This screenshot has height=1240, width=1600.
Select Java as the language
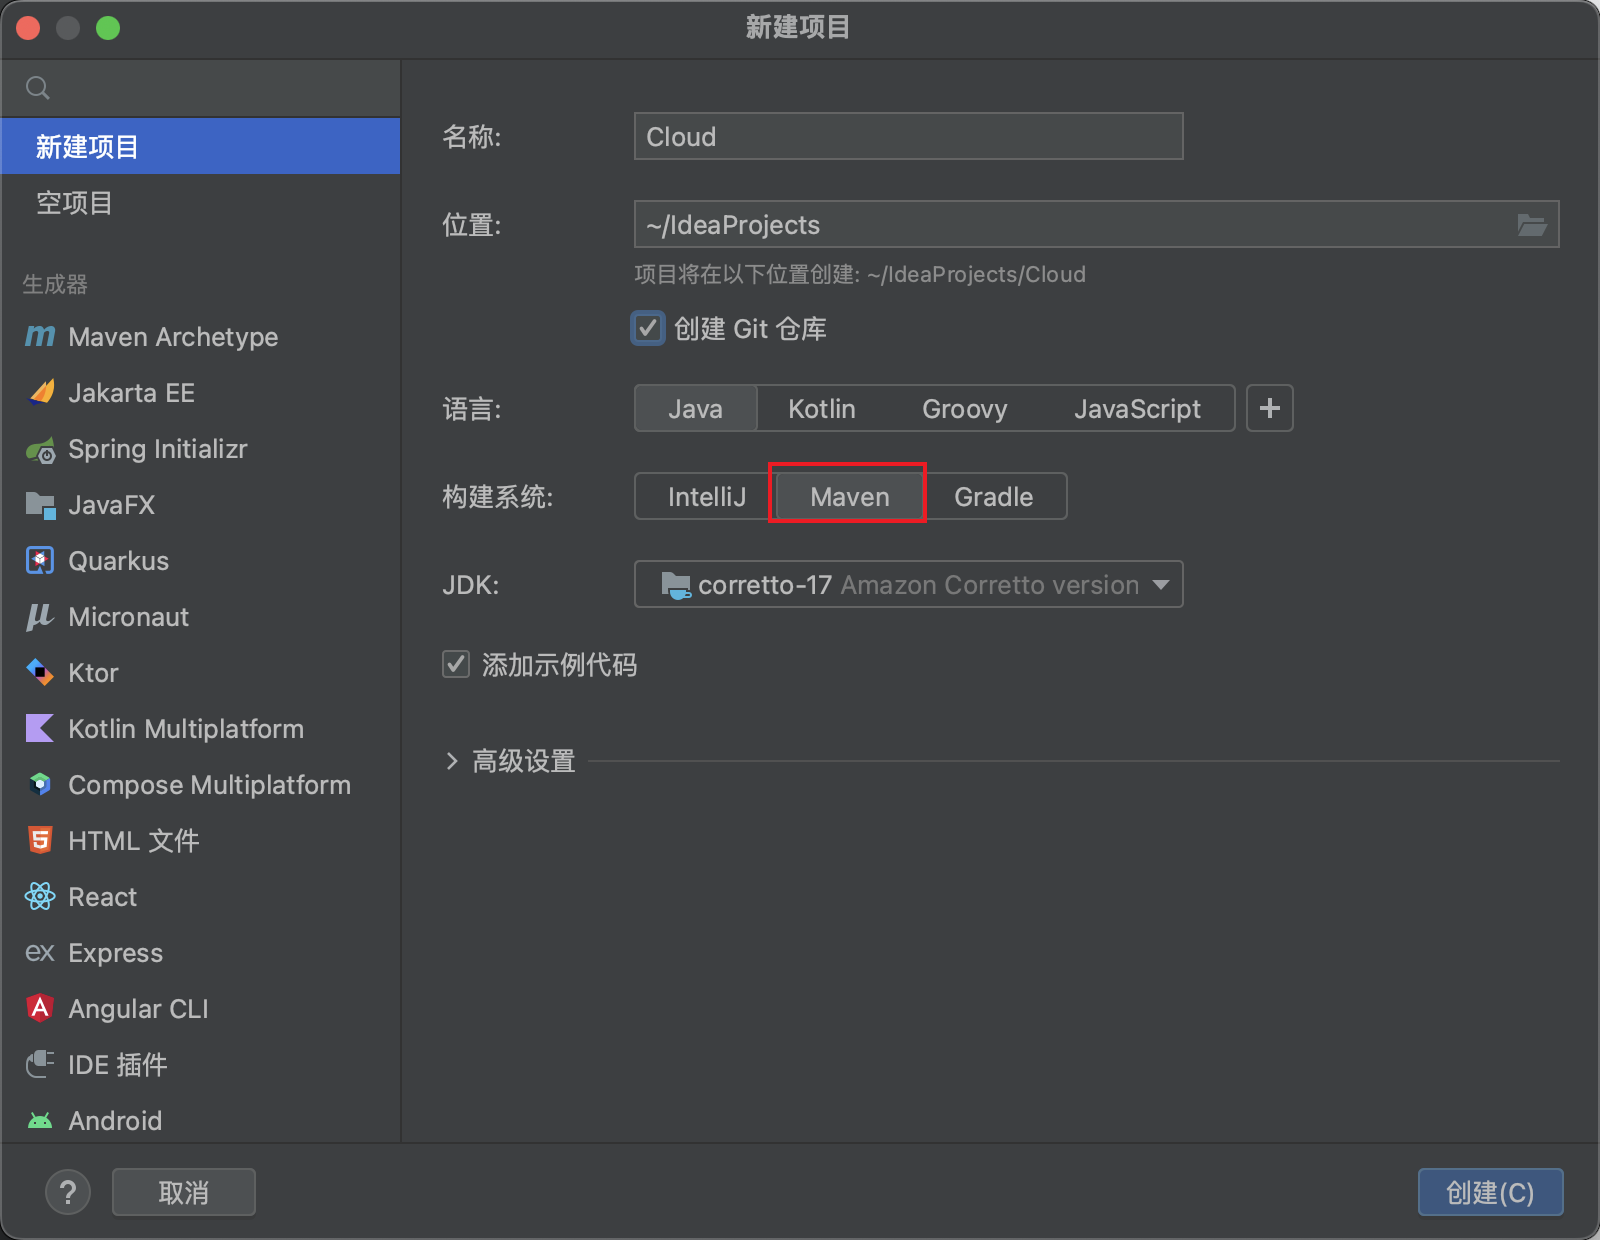696,409
